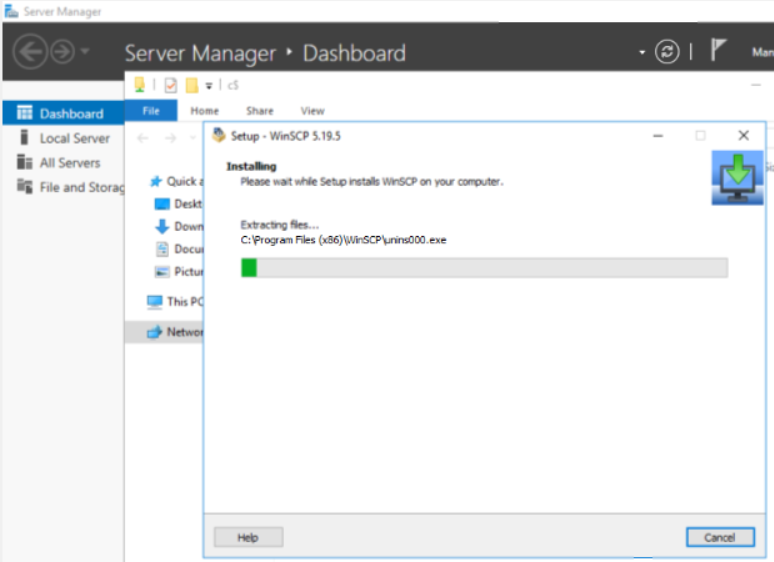Click New Folder quick access toolbar icon

(192, 85)
